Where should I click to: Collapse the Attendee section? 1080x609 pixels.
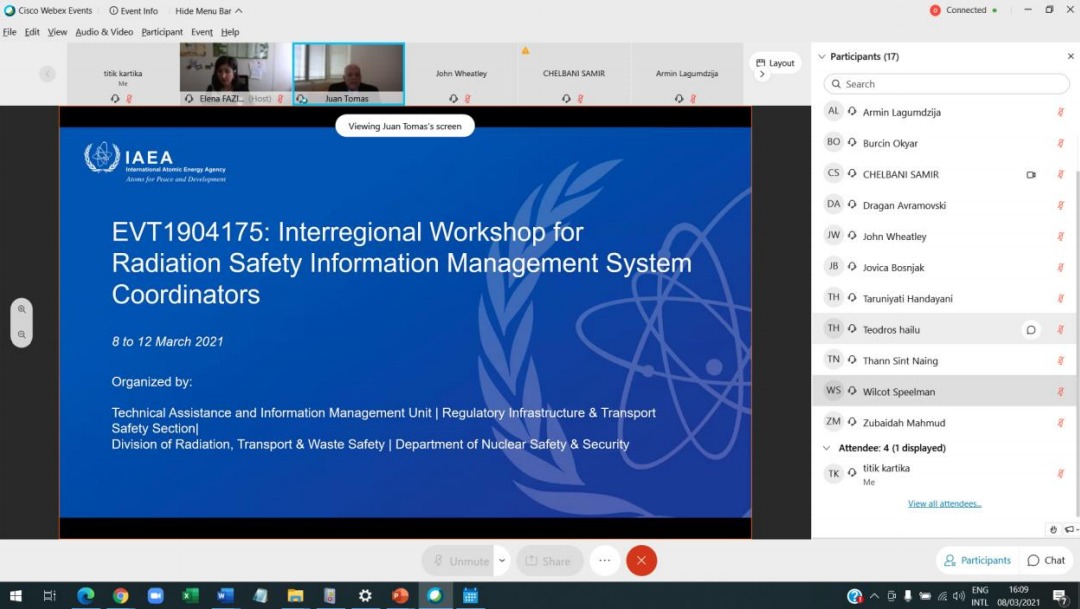[x=827, y=448]
